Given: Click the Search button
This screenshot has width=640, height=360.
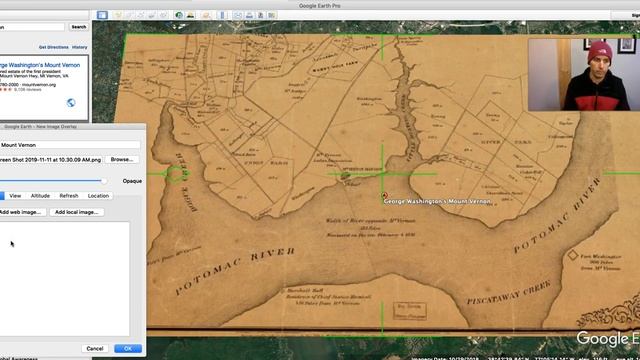Looking at the screenshot, I should pos(78,27).
